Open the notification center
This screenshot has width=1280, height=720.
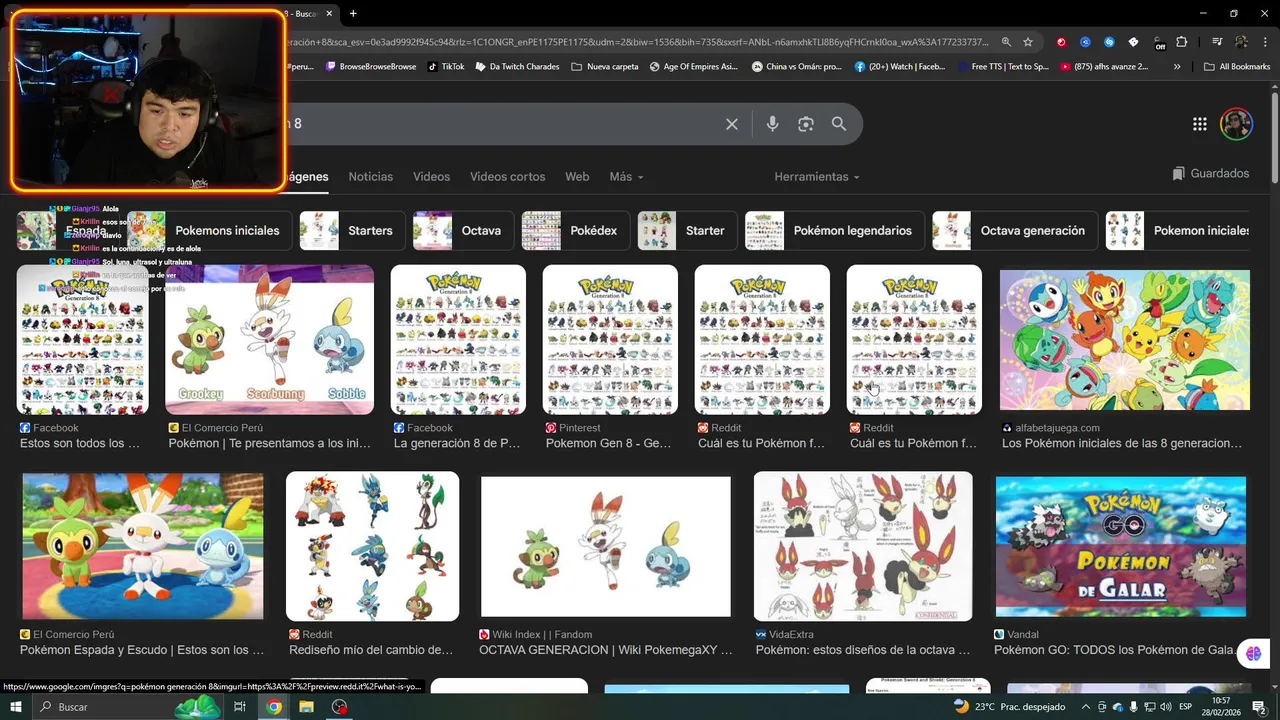tap(1259, 707)
